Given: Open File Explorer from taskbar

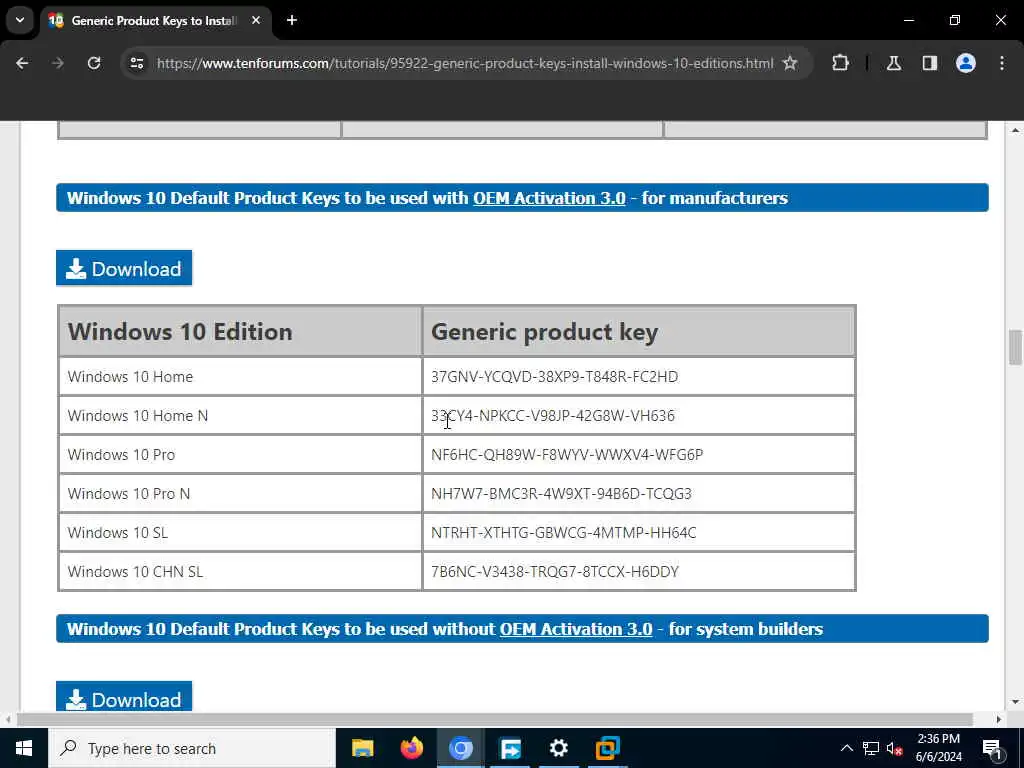Looking at the screenshot, I should 362,748.
